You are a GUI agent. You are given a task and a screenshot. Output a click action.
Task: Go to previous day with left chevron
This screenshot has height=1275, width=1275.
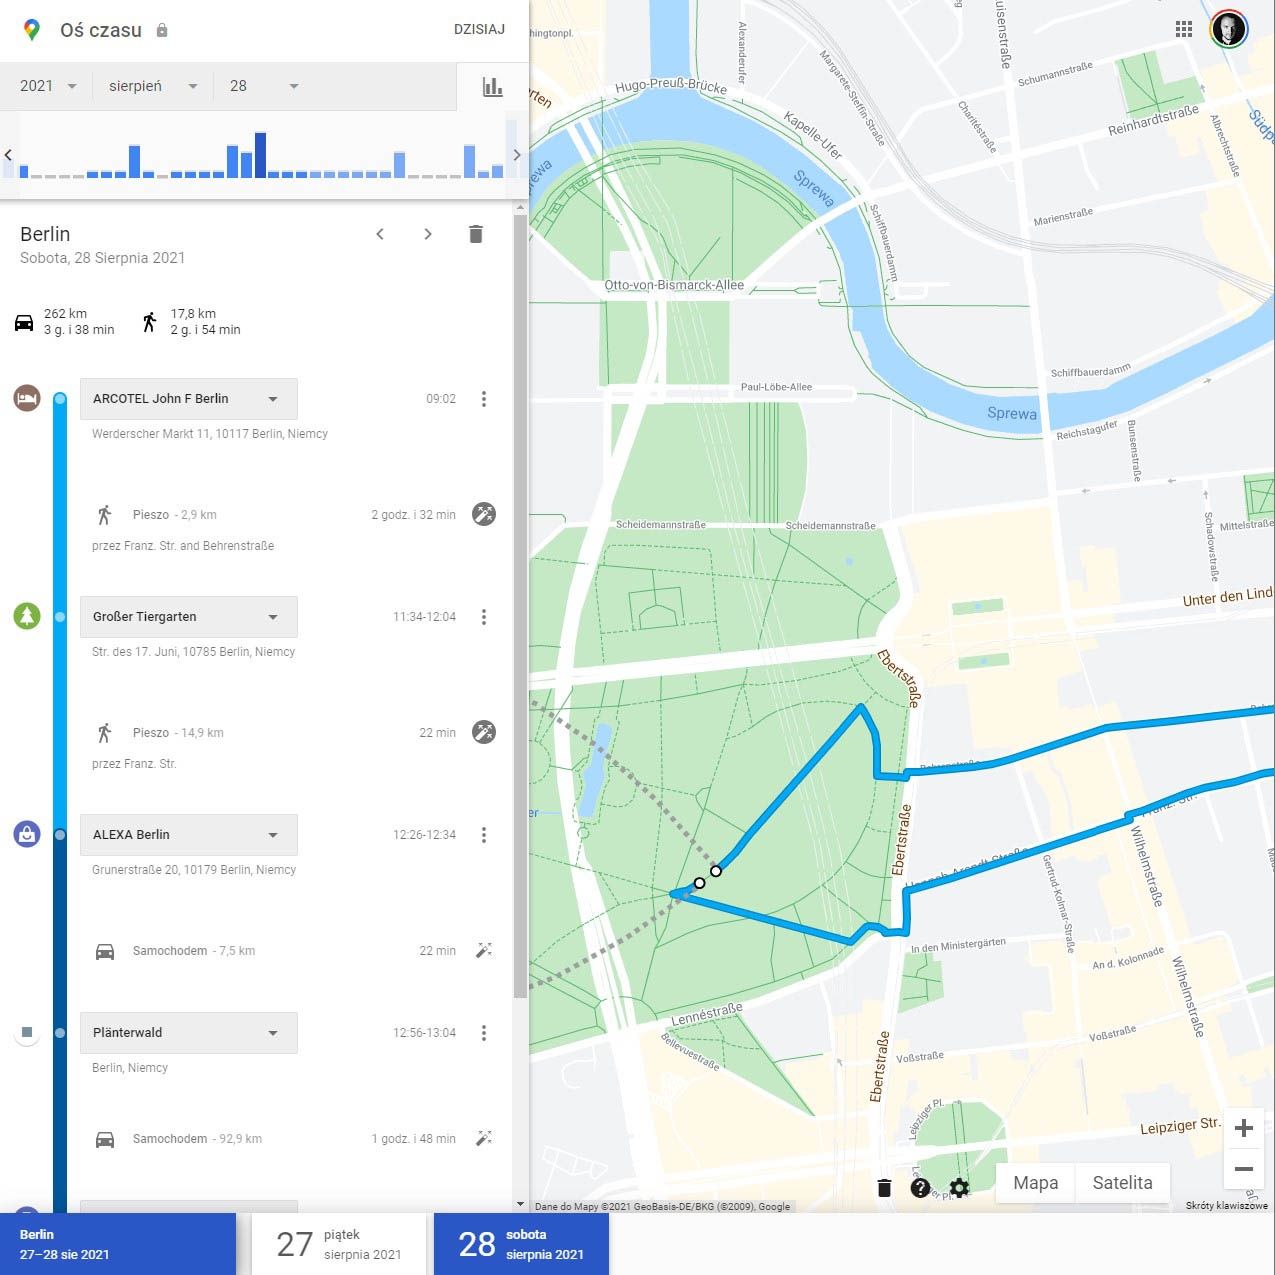pos(380,234)
